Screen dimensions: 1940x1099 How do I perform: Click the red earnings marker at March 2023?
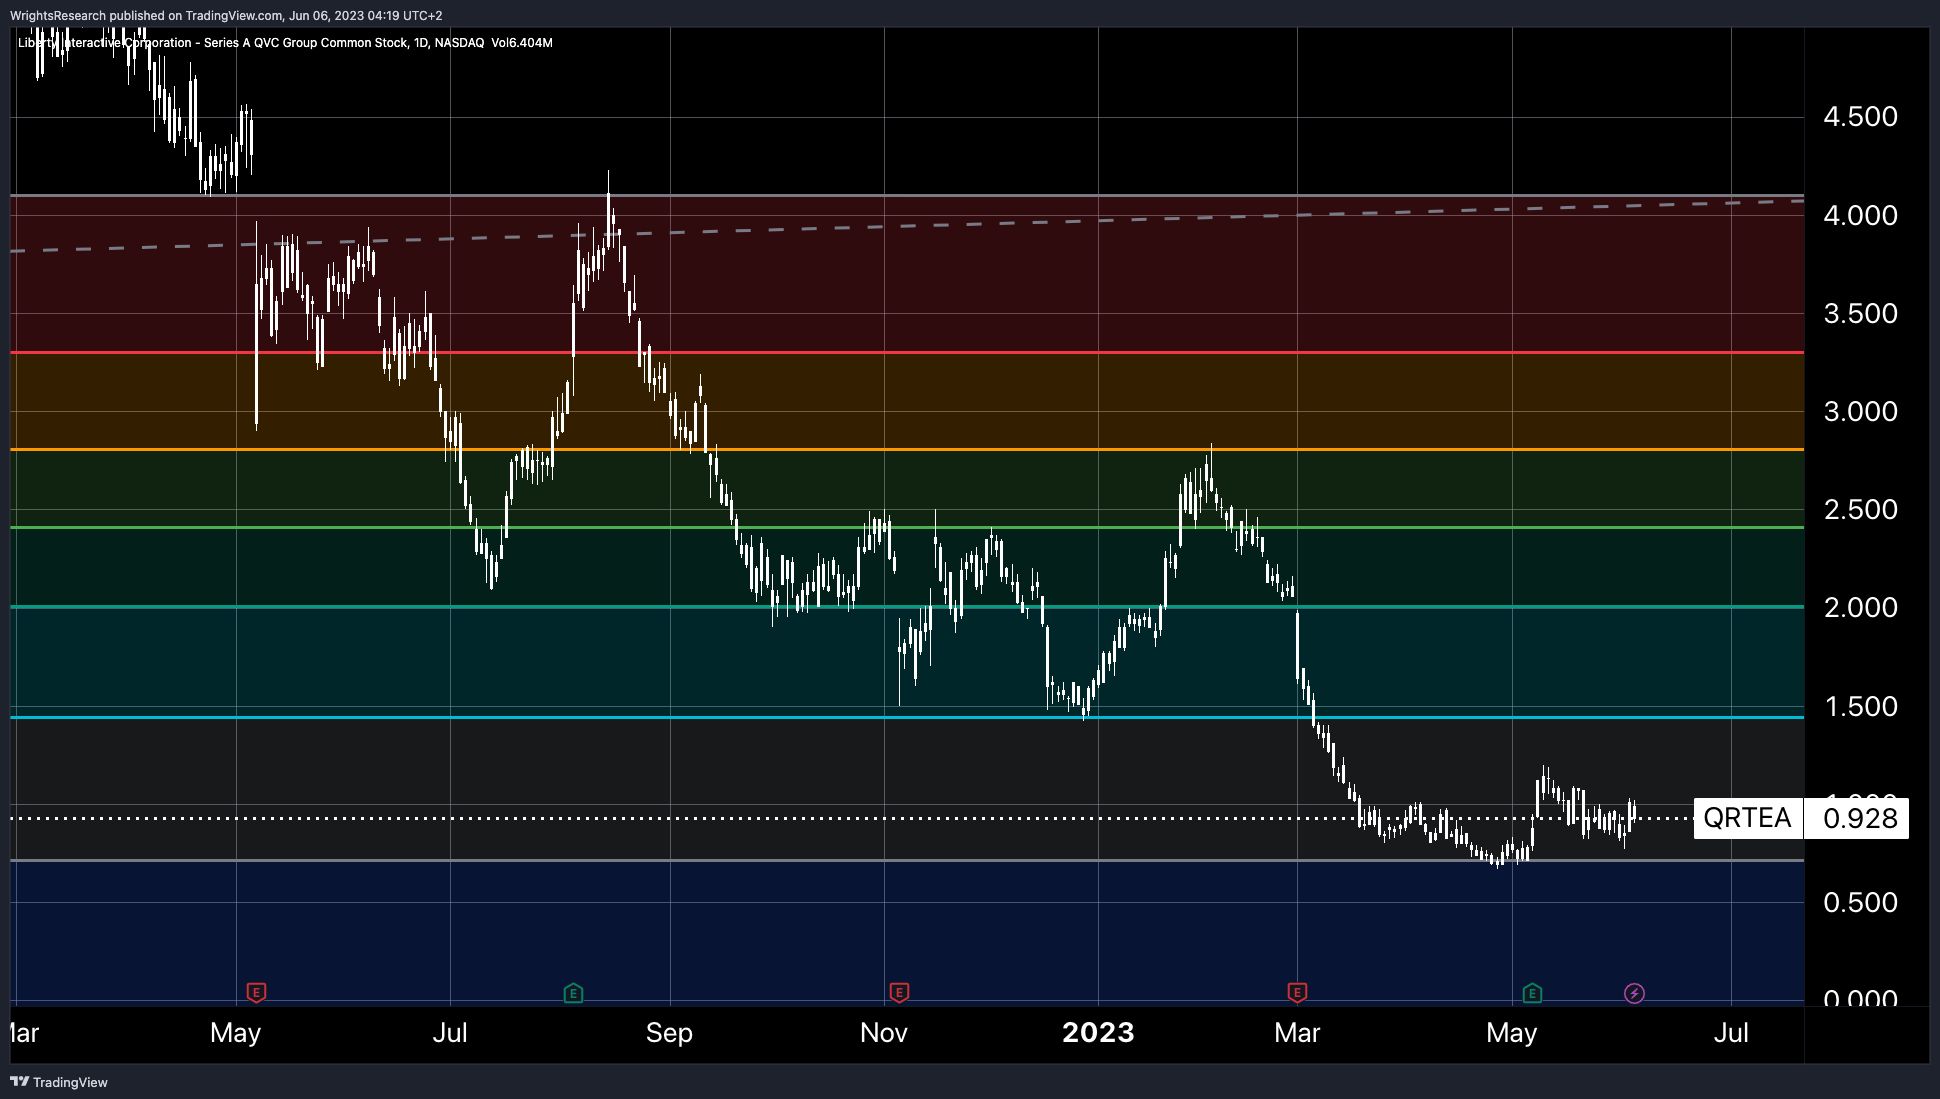tap(1297, 993)
